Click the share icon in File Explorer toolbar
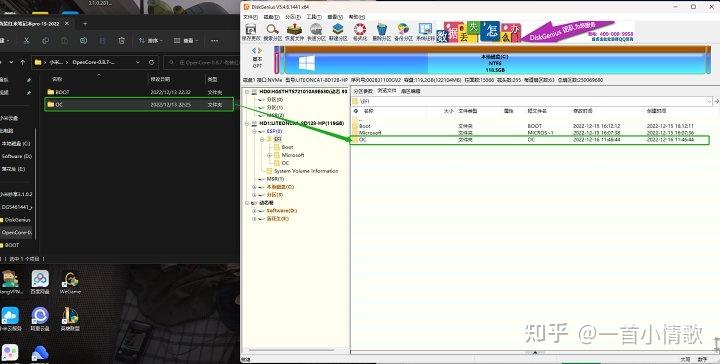This screenshot has height=364, width=720. coord(102,41)
